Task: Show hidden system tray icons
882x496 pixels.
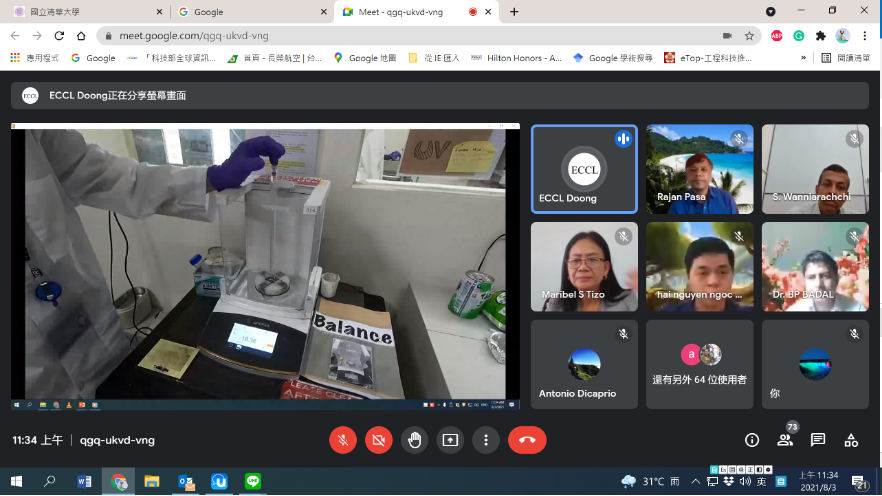Action: (696, 481)
